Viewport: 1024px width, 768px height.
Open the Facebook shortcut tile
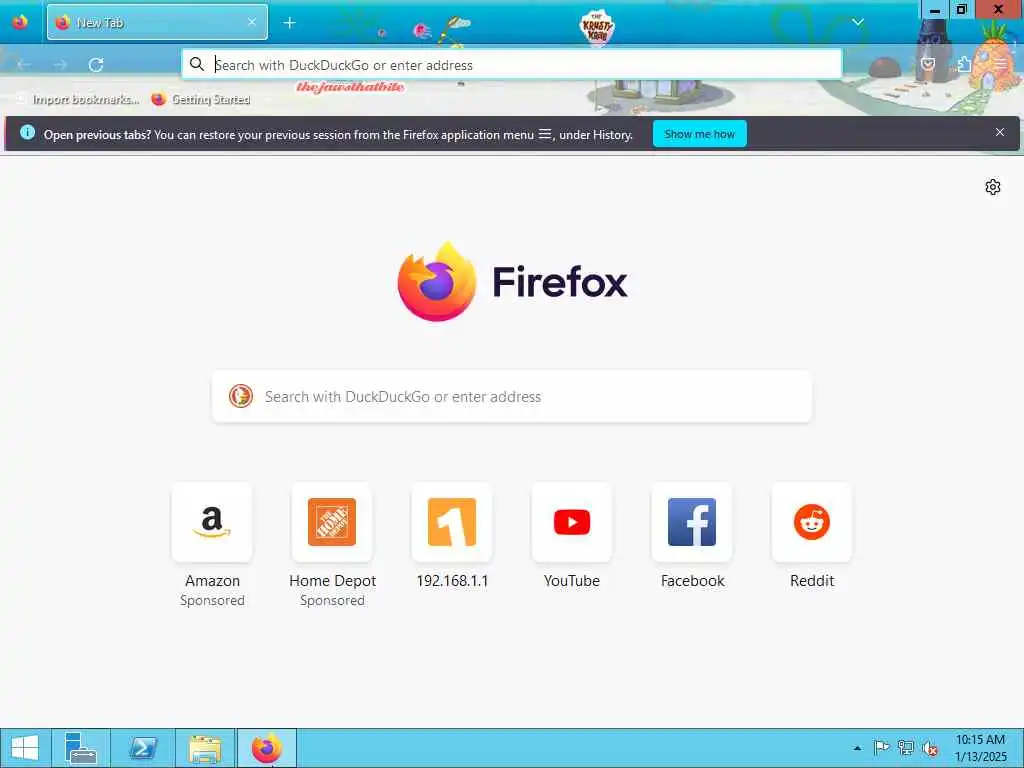[x=692, y=522]
